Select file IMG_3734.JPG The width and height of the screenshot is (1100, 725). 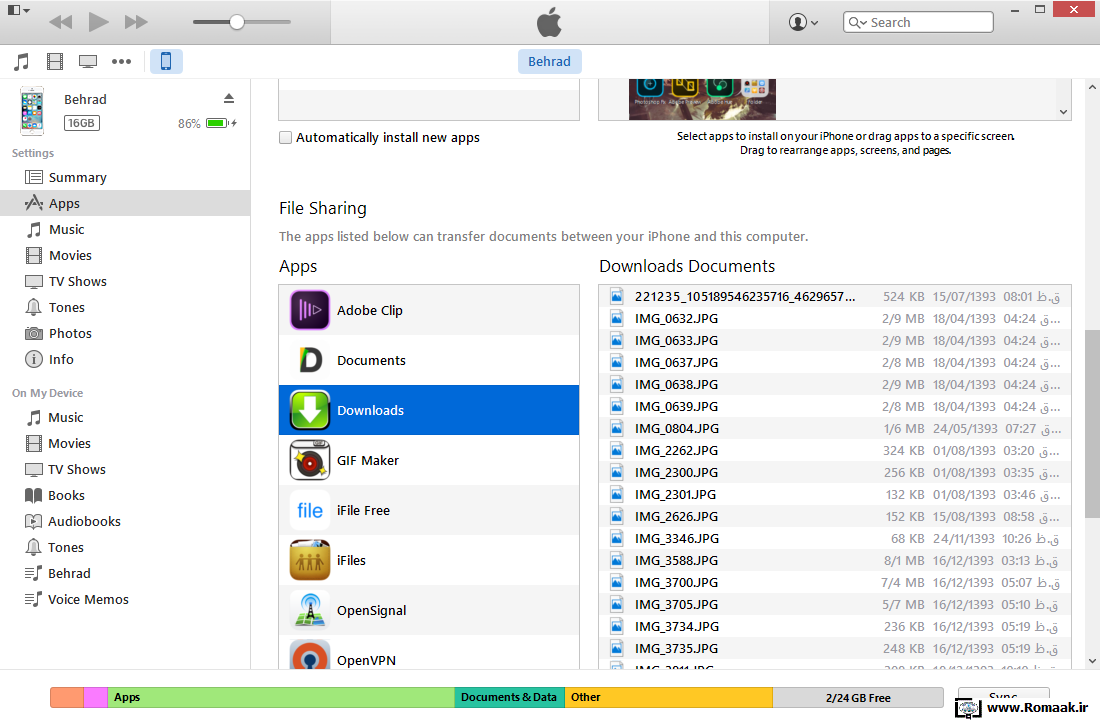pos(835,627)
